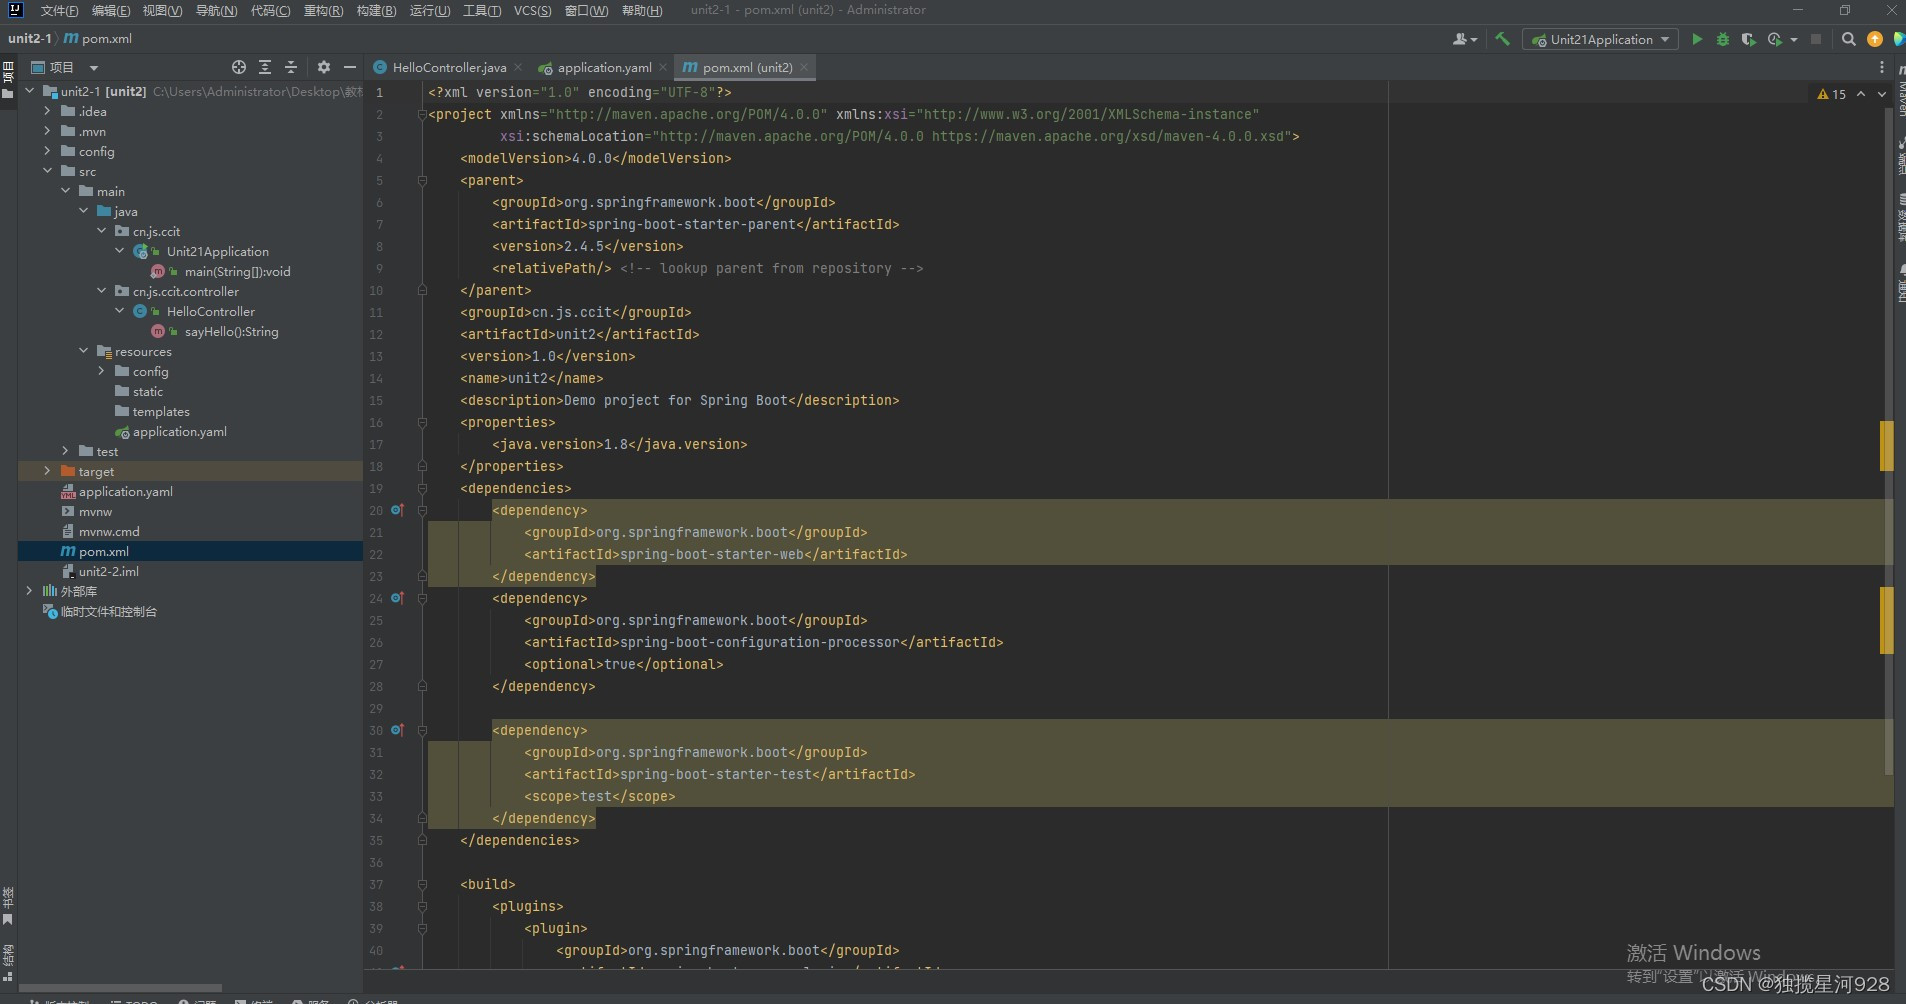Viewport: 1906px width, 1004px height.
Task: Open Search Everywhere magnifier icon
Action: (1849, 39)
